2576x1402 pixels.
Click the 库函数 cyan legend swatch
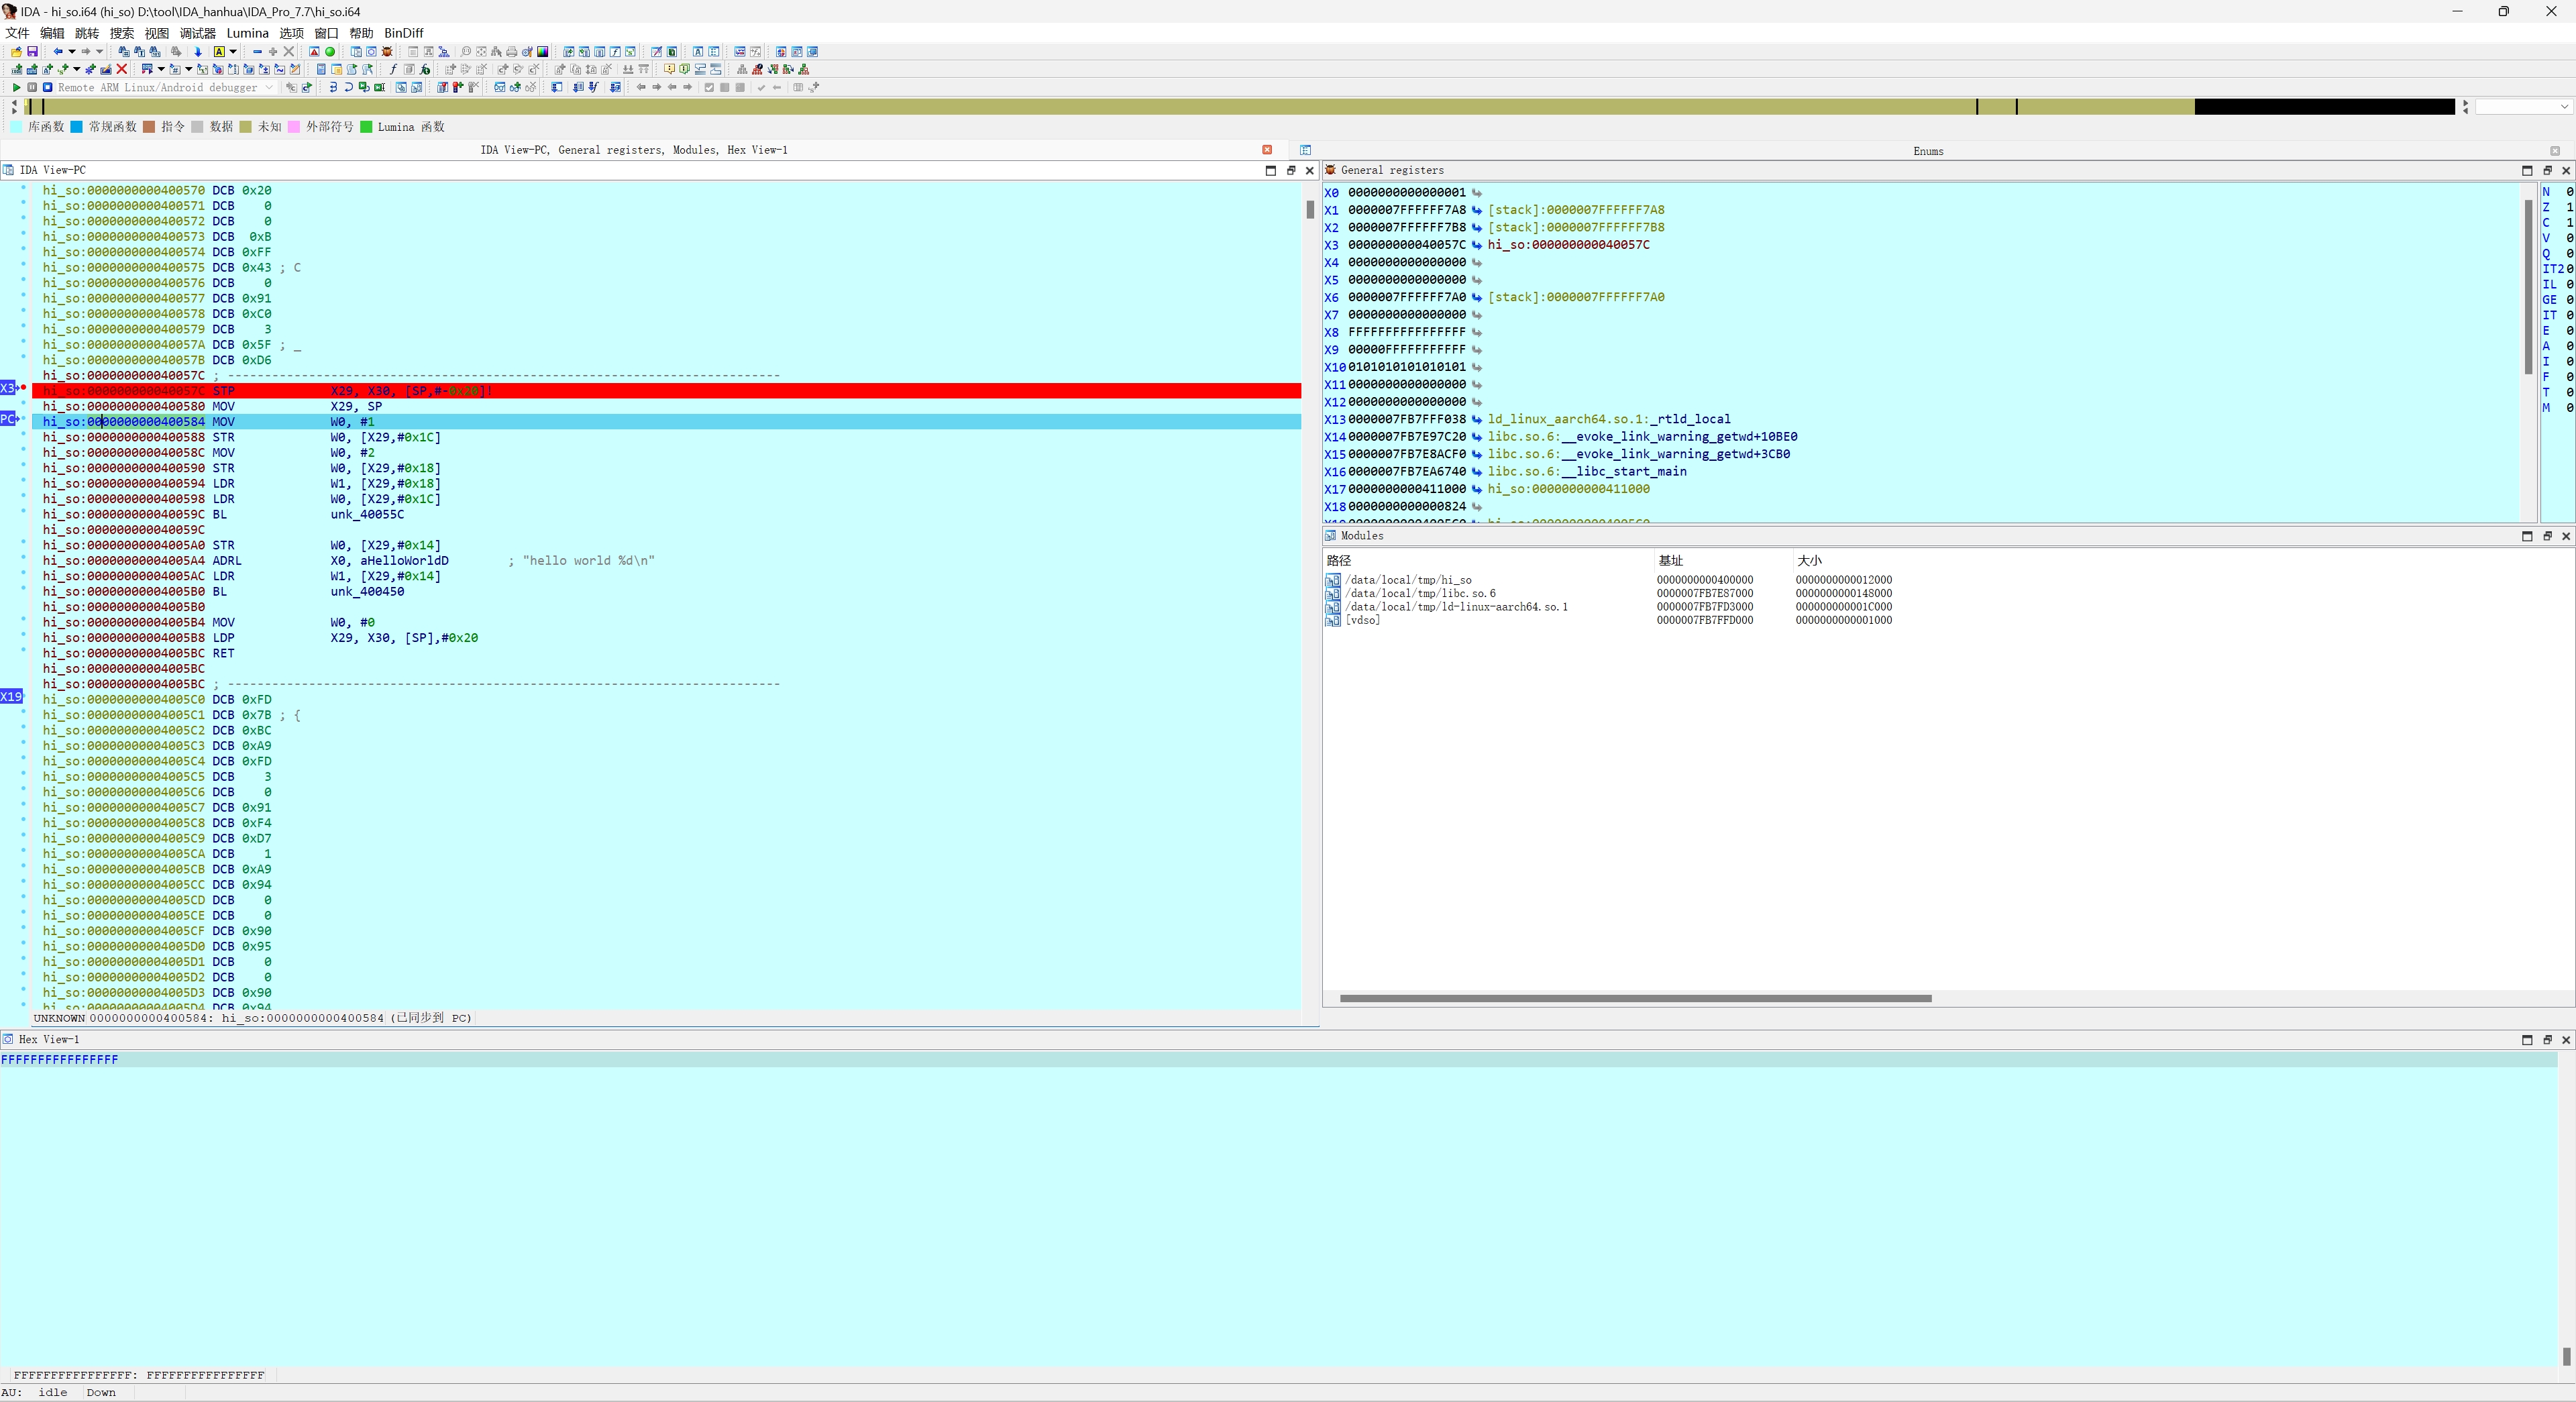tap(16, 127)
